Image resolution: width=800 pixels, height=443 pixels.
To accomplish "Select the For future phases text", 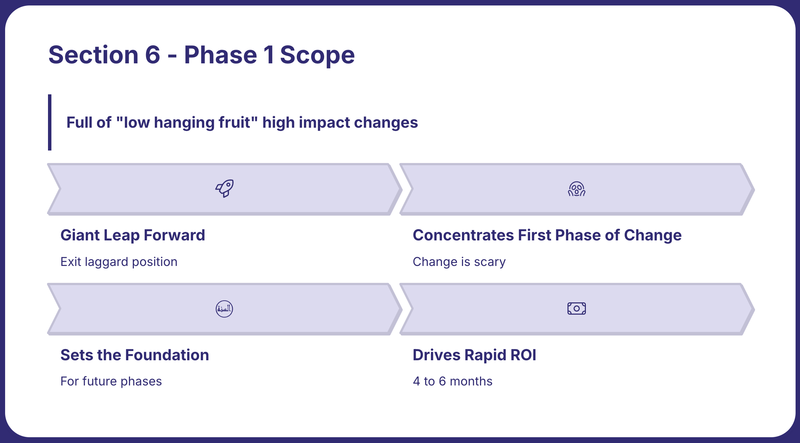I will coord(111,381).
